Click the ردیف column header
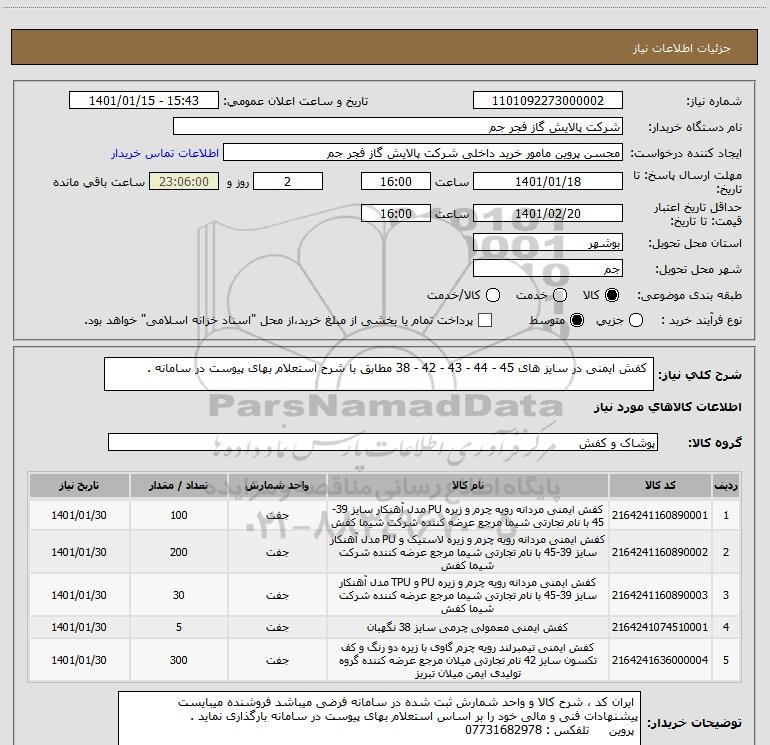770x745 pixels. point(726,486)
